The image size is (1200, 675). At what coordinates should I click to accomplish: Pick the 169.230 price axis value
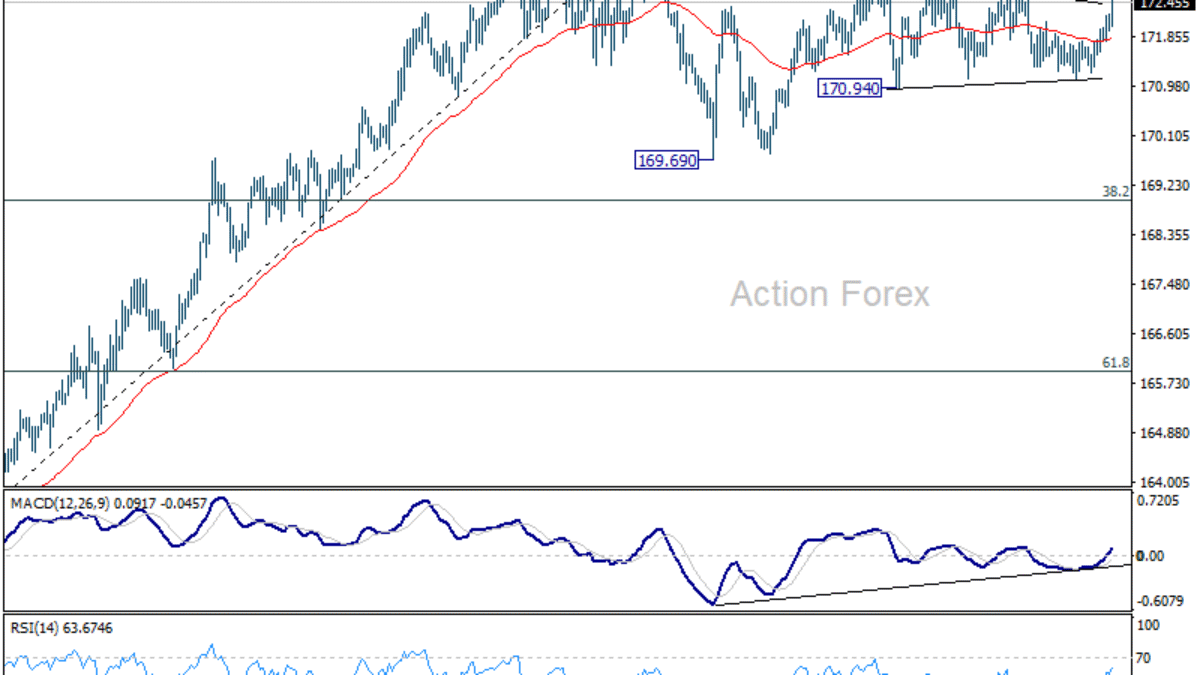[1164, 186]
